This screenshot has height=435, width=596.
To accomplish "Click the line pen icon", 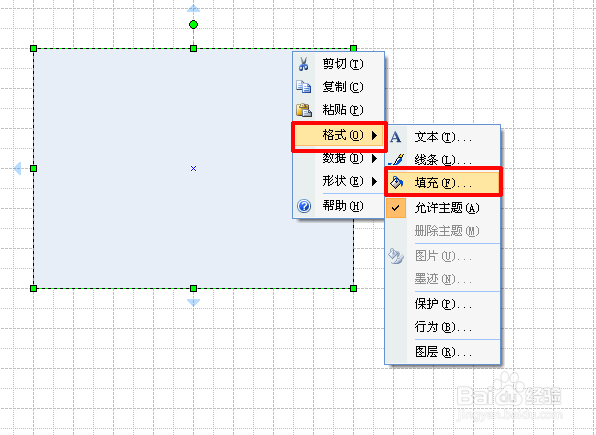I will point(396,160).
